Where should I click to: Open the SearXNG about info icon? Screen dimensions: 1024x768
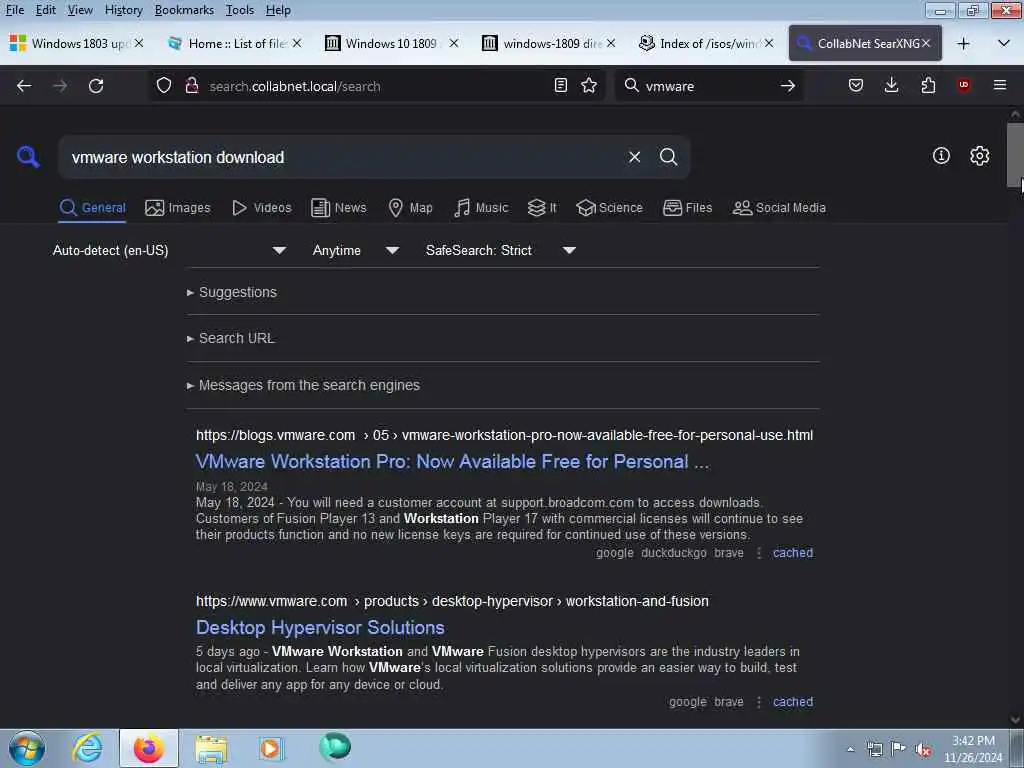point(941,155)
